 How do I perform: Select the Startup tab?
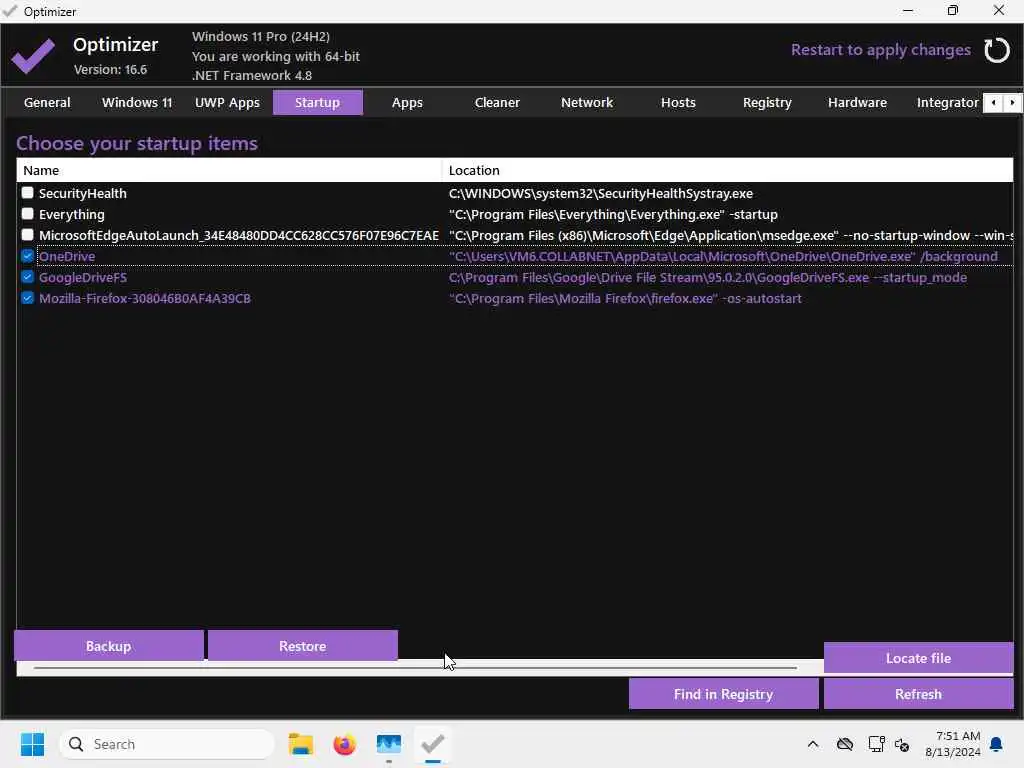(317, 103)
